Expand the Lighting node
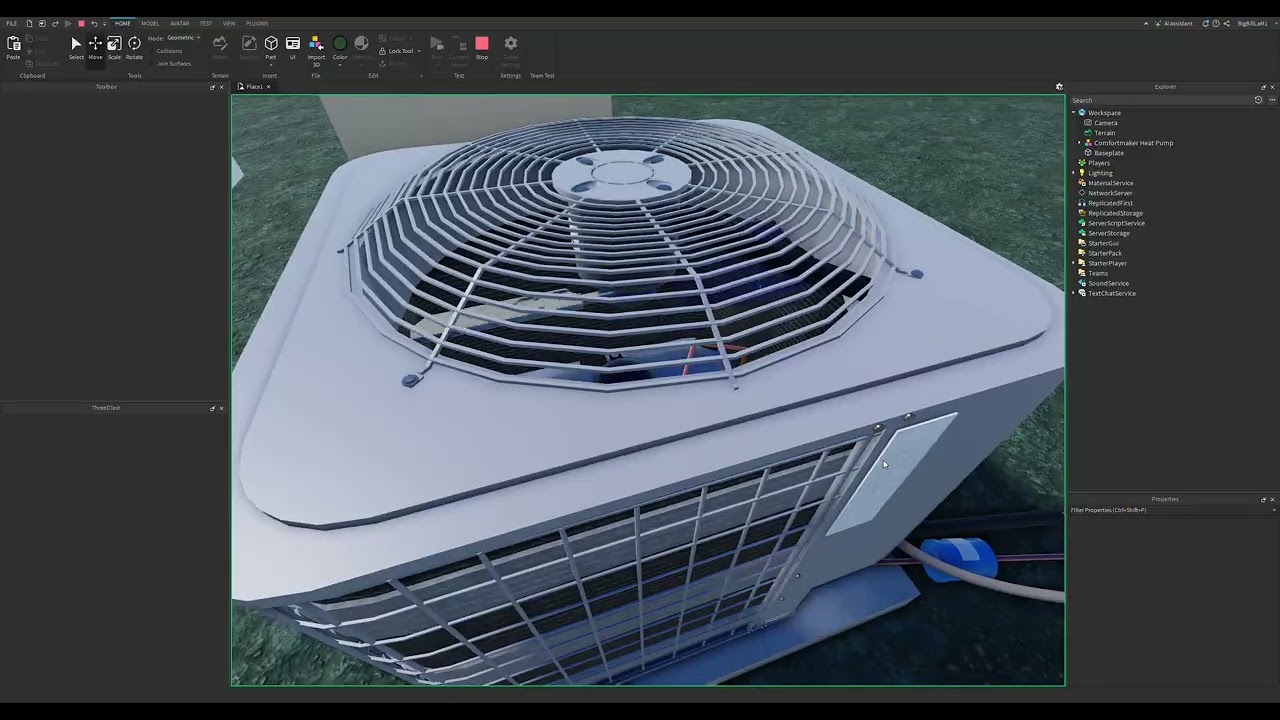 (x=1074, y=173)
